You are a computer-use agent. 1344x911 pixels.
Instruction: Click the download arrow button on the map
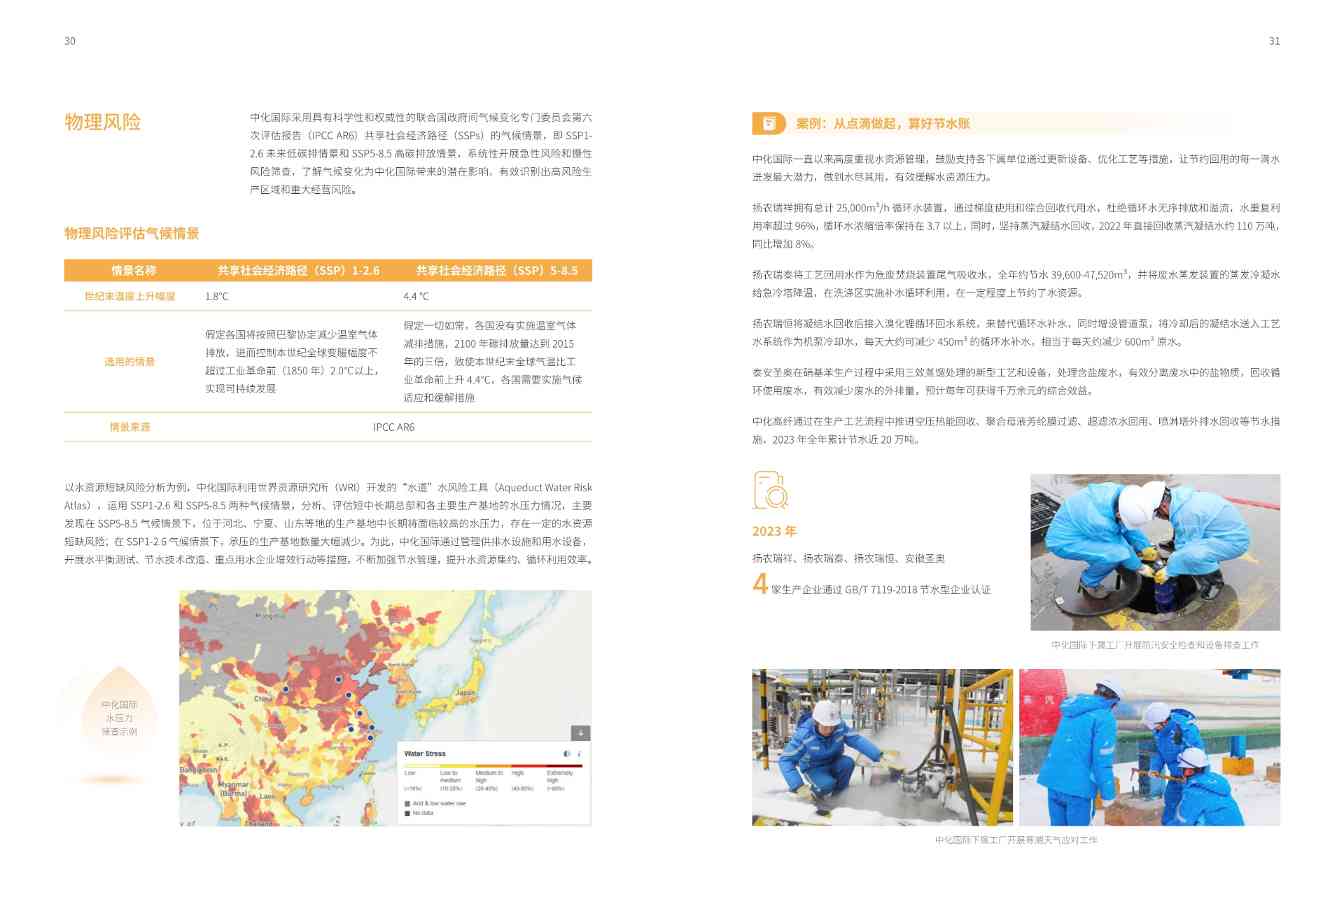580,733
